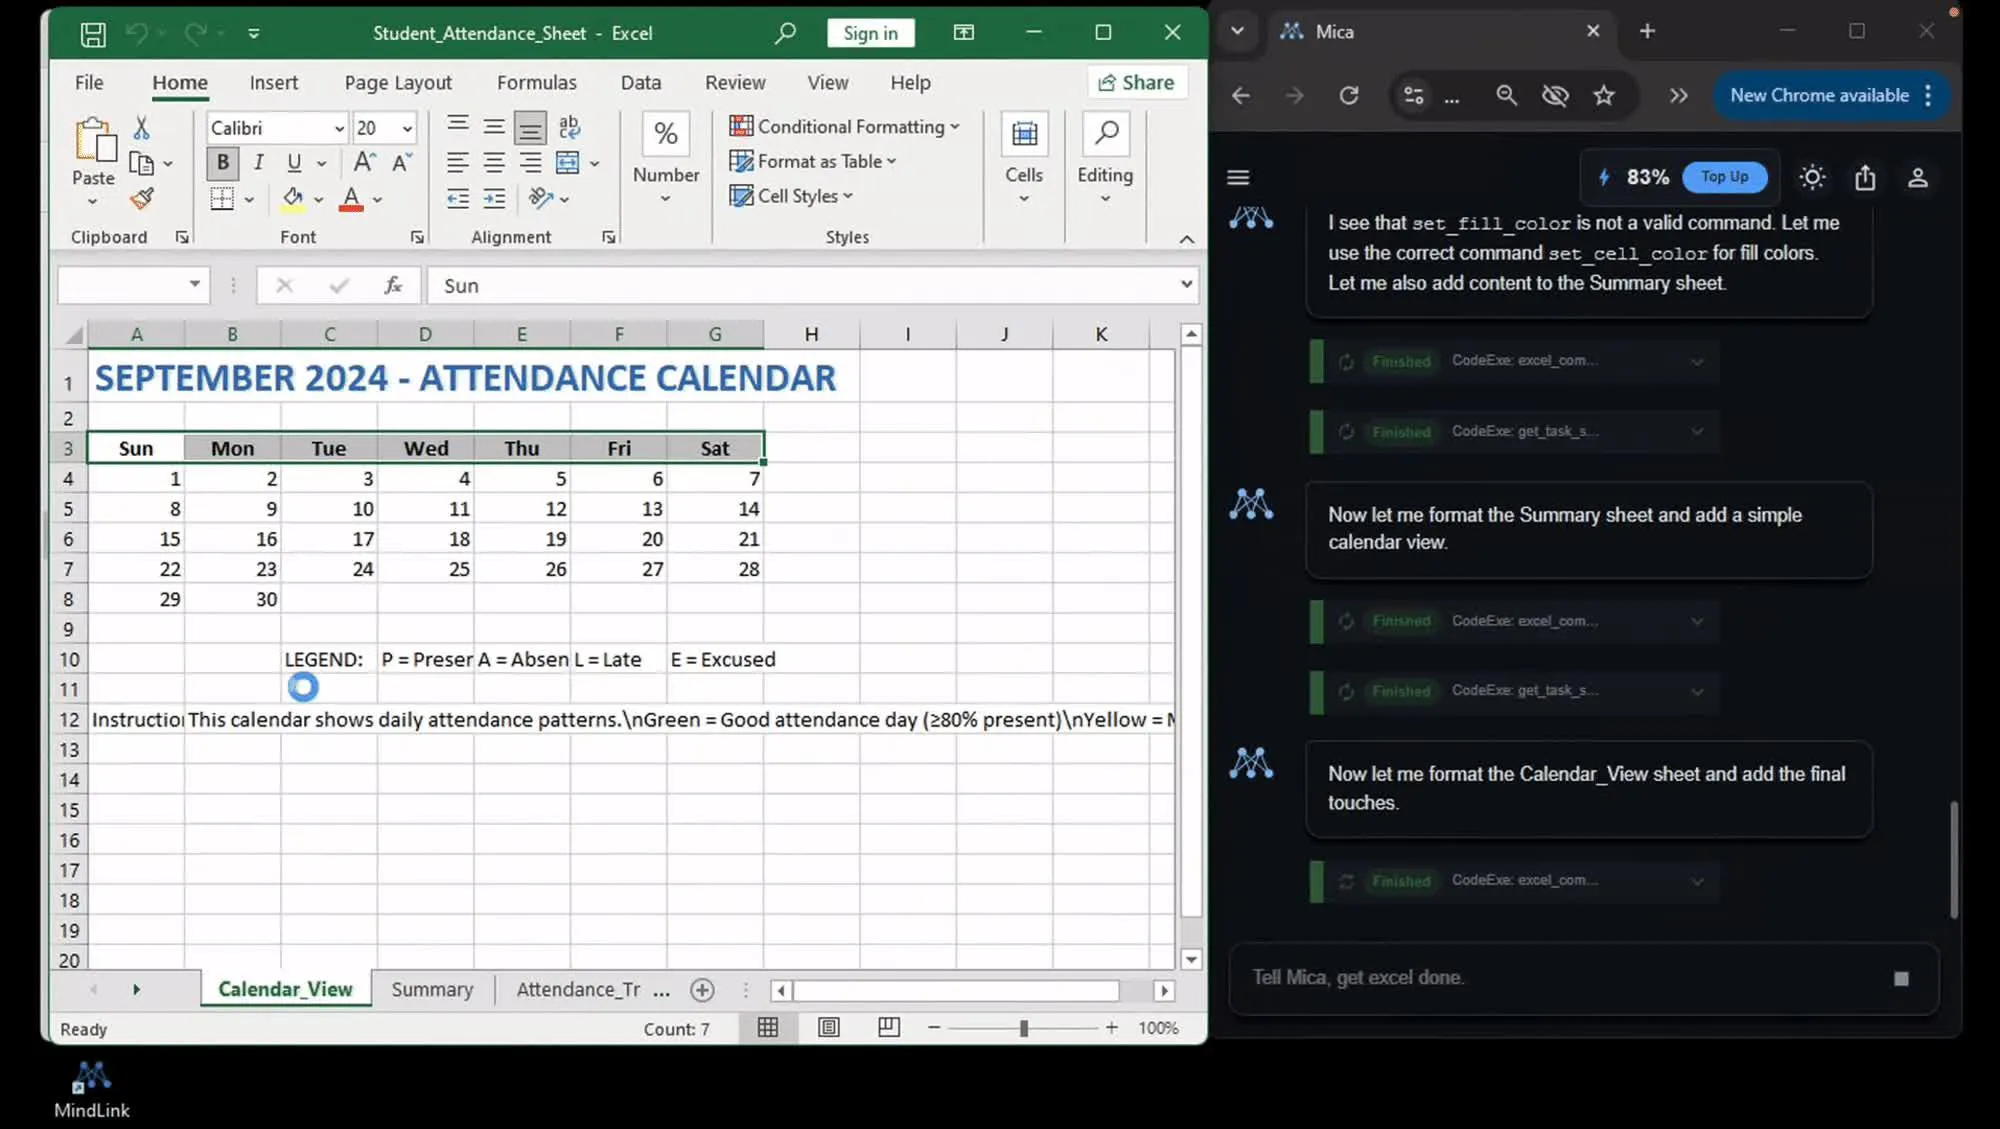This screenshot has width=2000, height=1129.
Task: Toggle Italic formatting
Action: (258, 162)
